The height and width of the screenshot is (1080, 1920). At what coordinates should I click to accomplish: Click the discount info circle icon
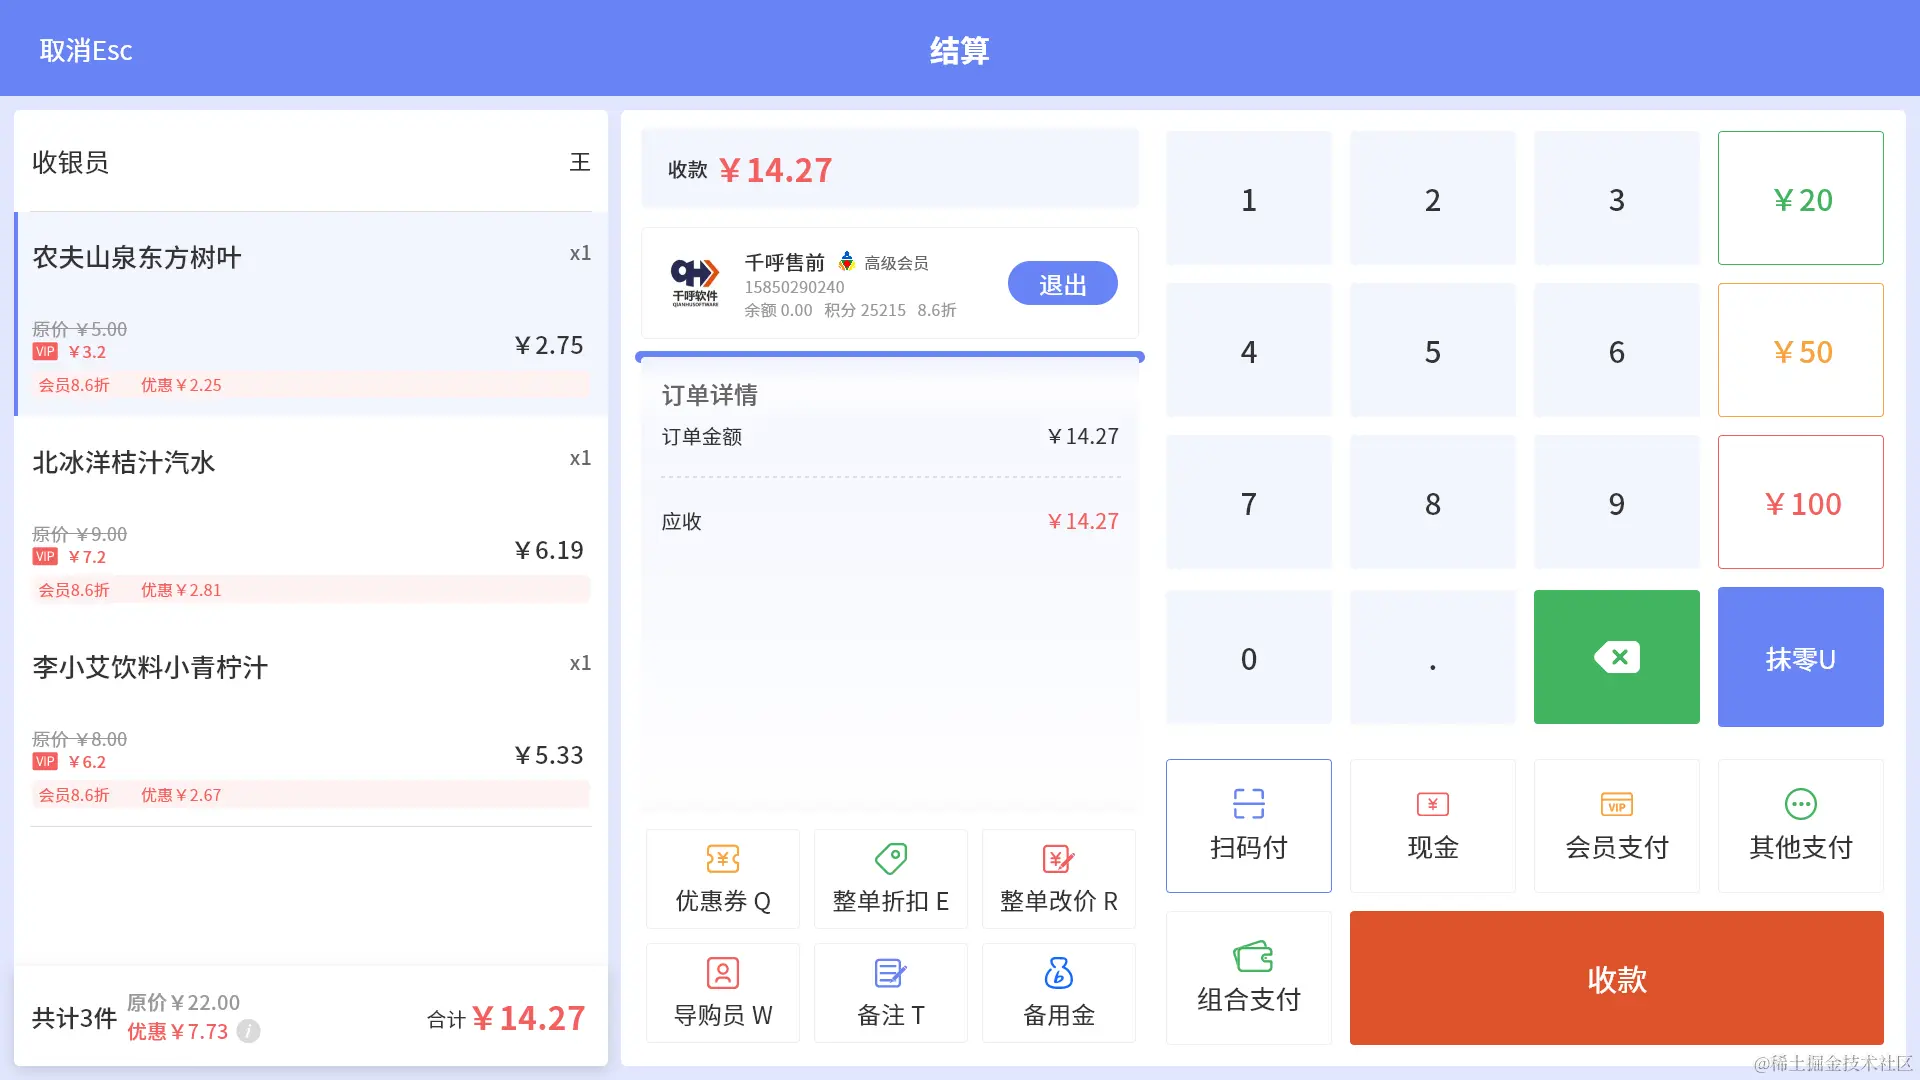pyautogui.click(x=249, y=1031)
